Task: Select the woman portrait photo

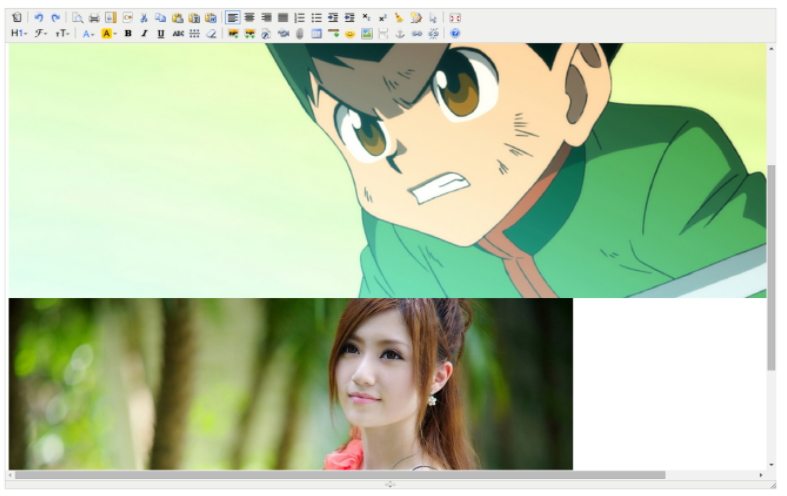Action: (x=291, y=384)
